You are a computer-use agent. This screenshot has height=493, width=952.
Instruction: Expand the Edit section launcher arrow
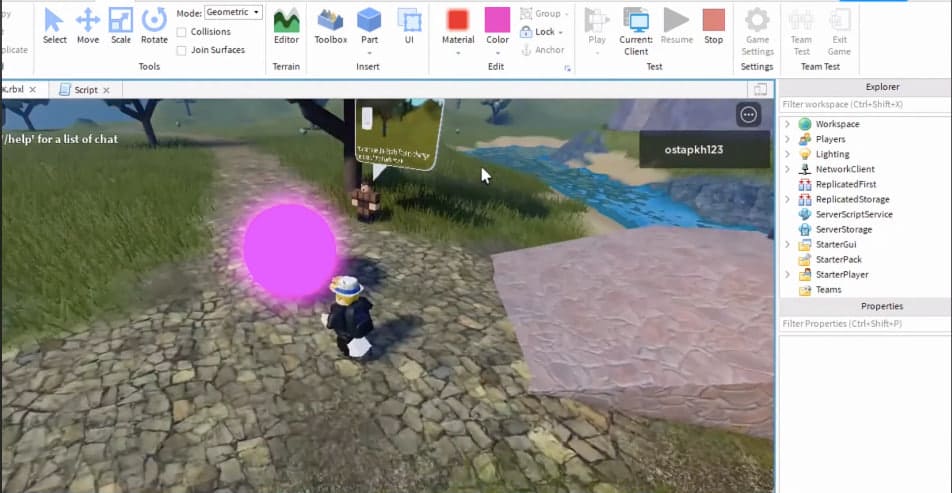tap(568, 68)
